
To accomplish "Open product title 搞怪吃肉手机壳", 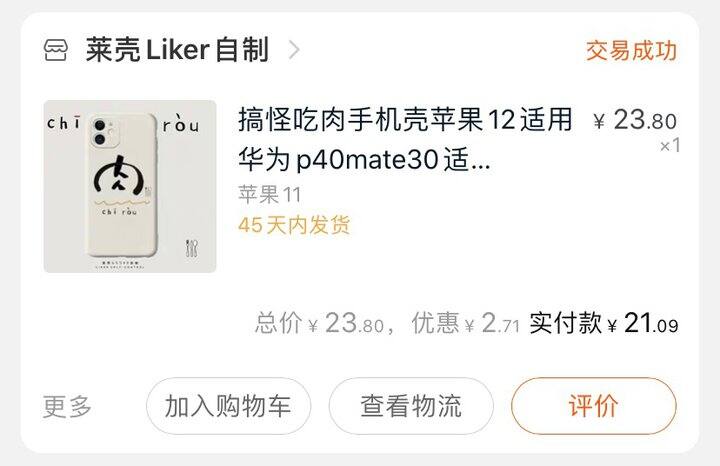I will 405,139.
